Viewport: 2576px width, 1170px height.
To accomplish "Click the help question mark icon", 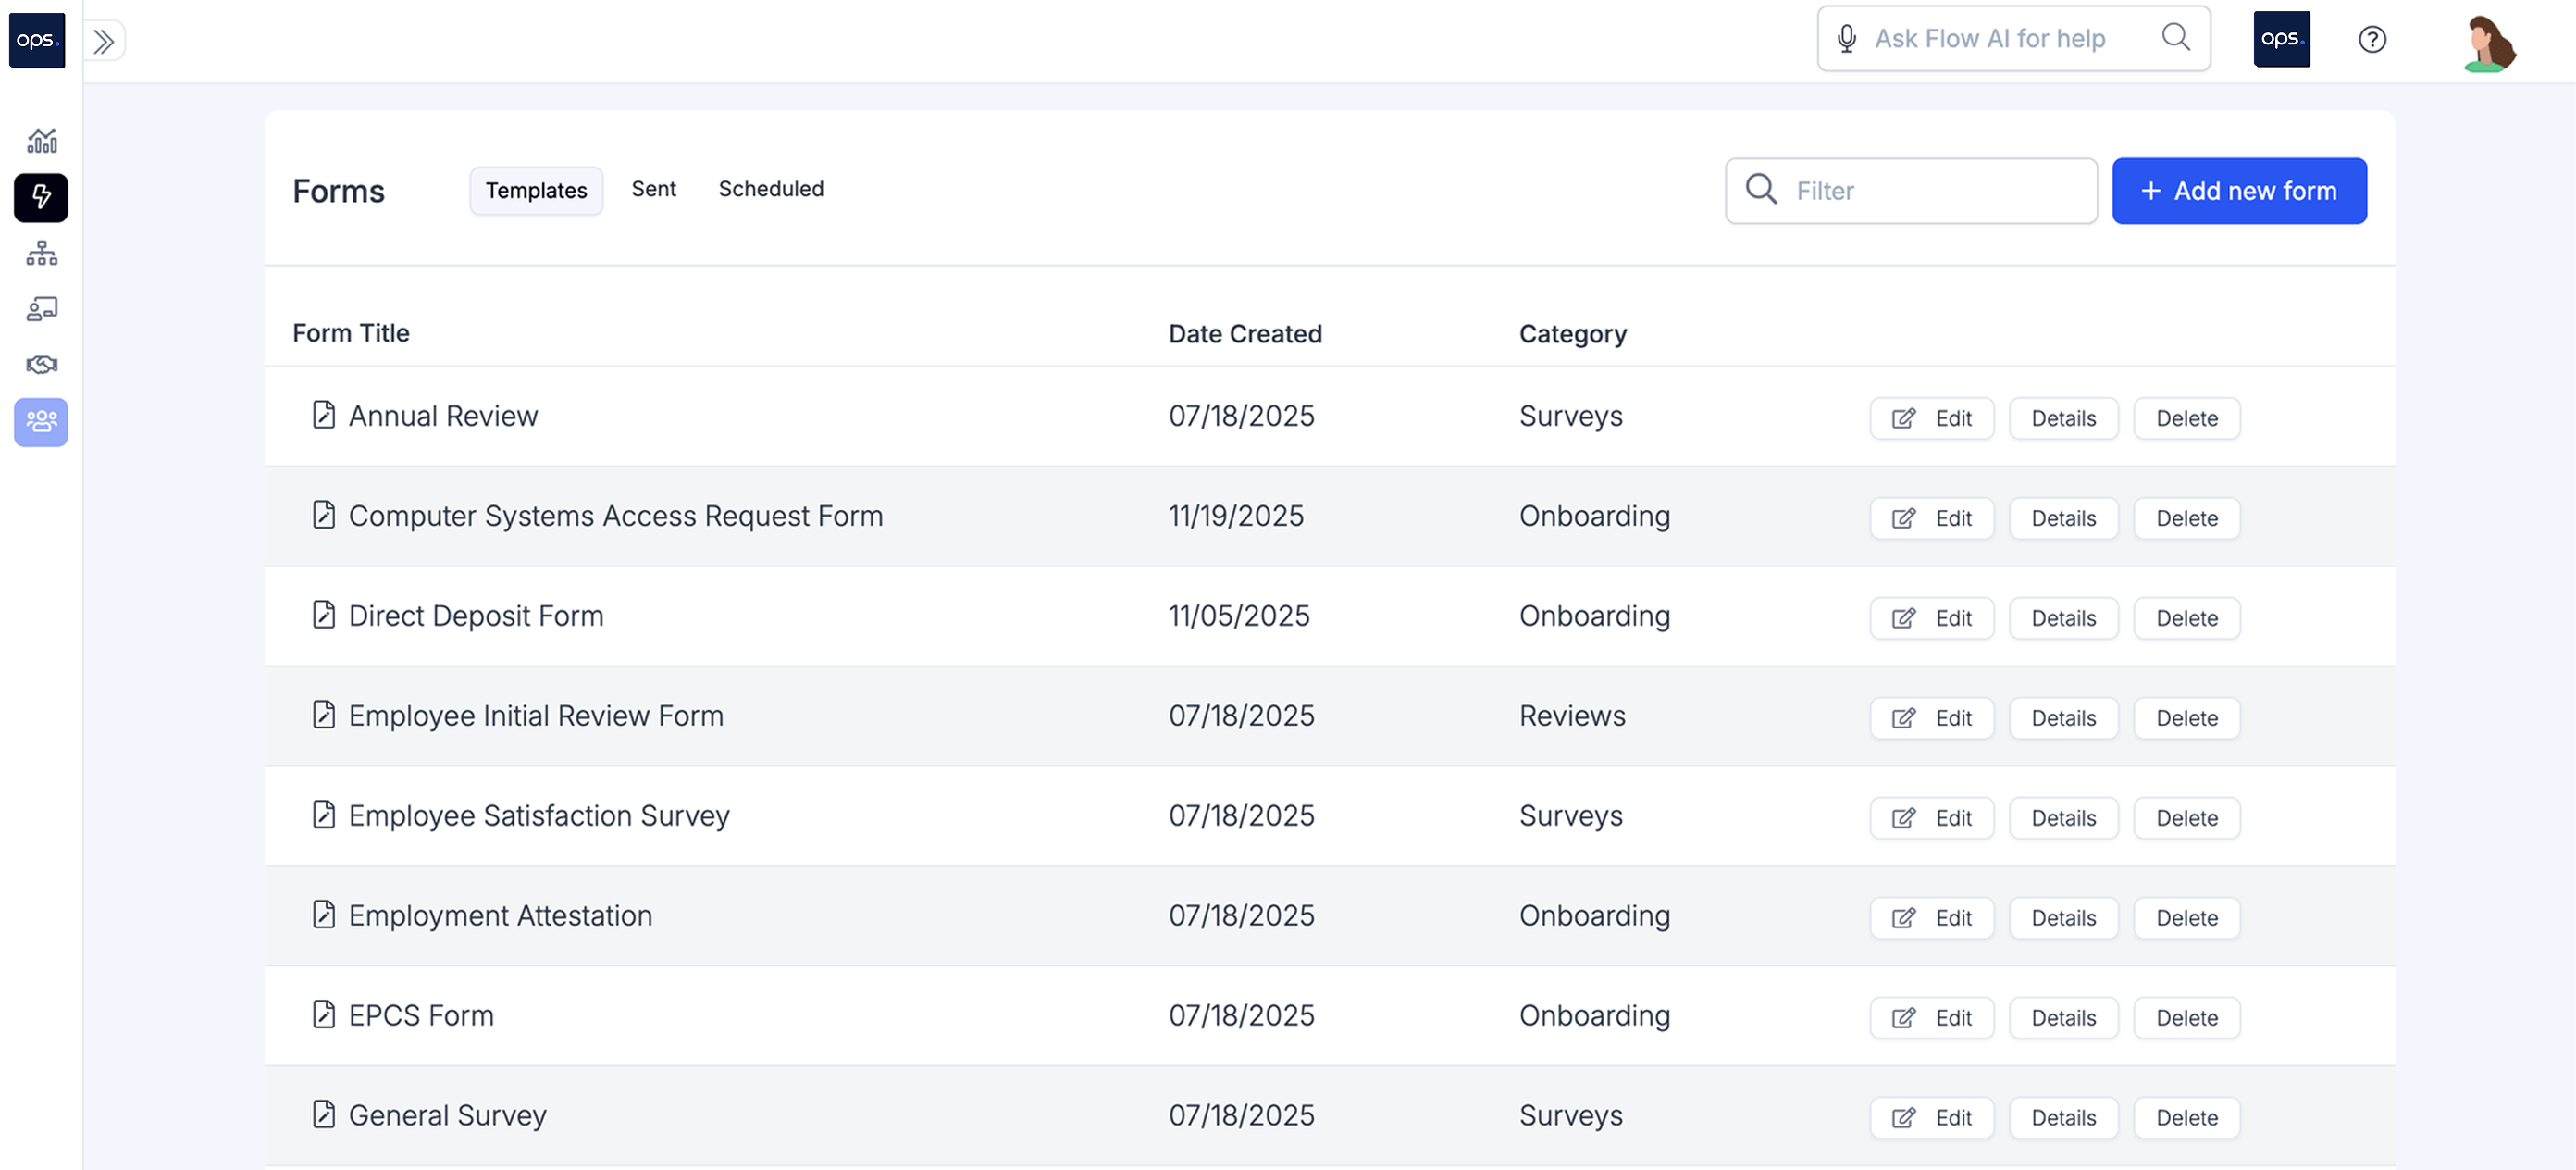I will pyautogui.click(x=2371, y=40).
